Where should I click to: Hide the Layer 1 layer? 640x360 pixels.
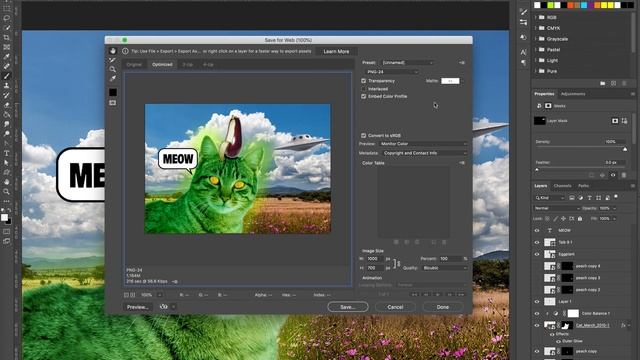coord(537,302)
